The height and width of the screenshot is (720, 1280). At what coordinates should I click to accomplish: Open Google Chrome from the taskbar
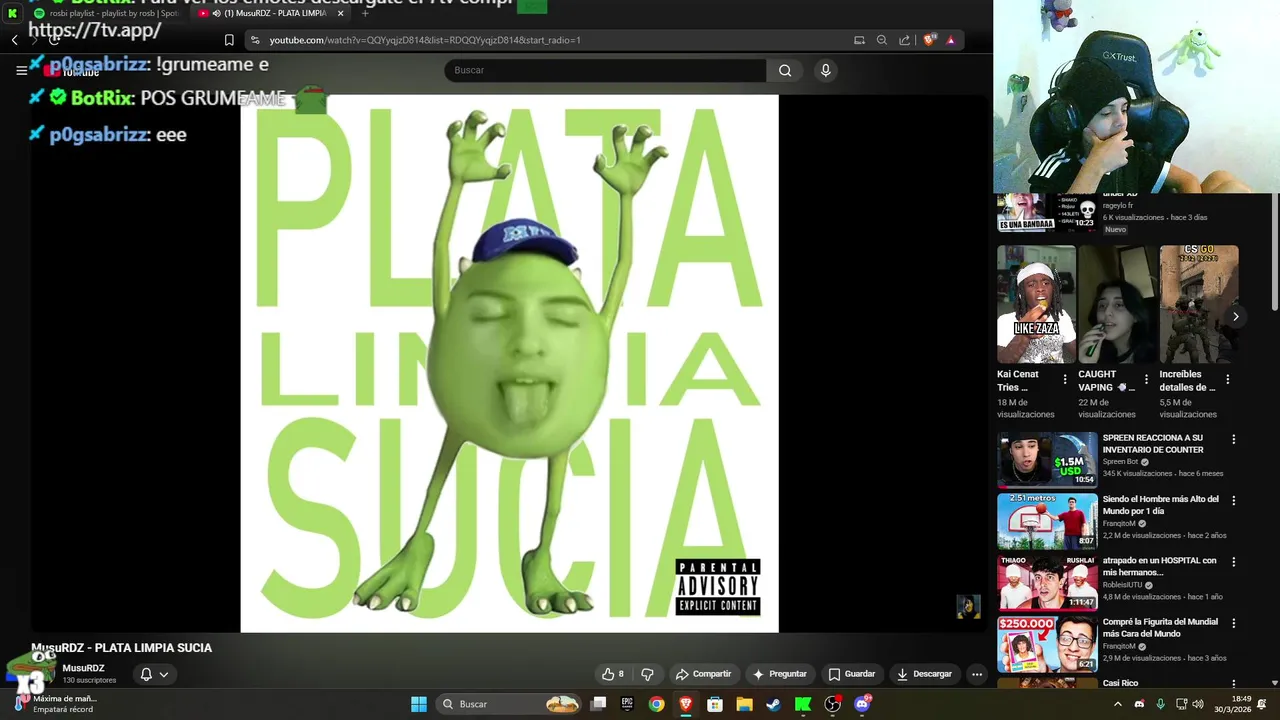coord(656,704)
